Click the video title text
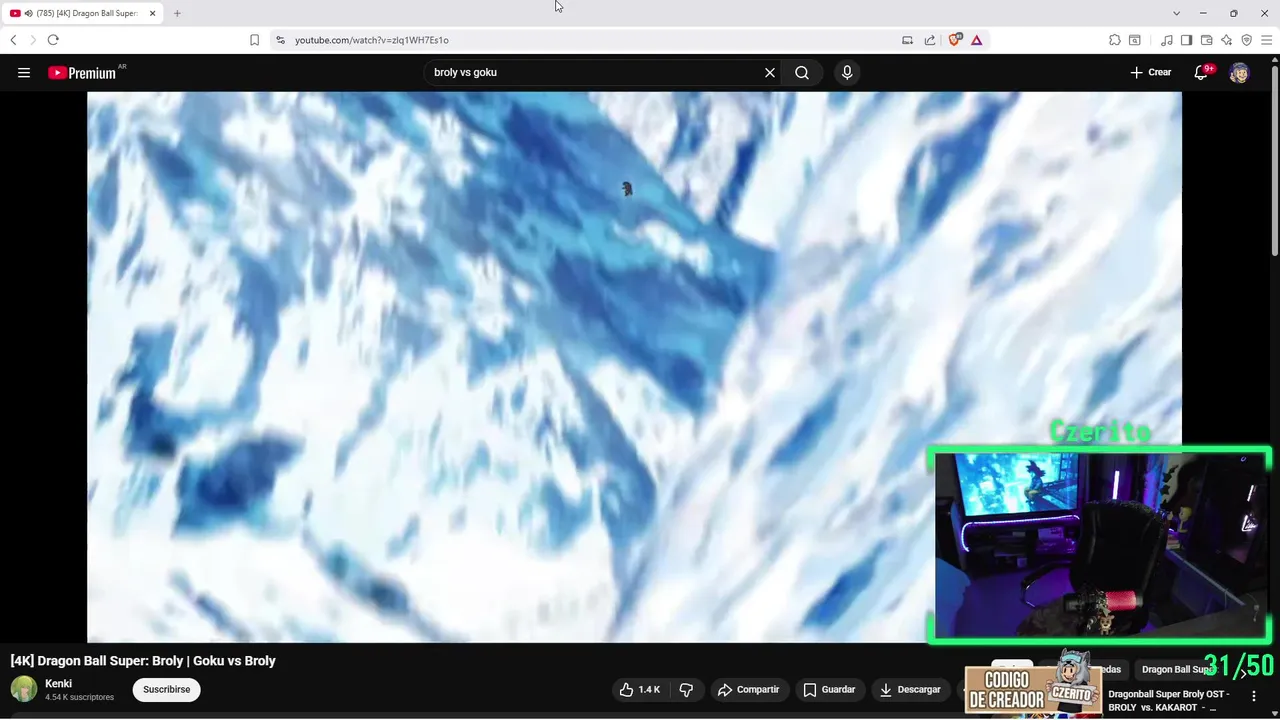The height and width of the screenshot is (720, 1280). (143, 661)
